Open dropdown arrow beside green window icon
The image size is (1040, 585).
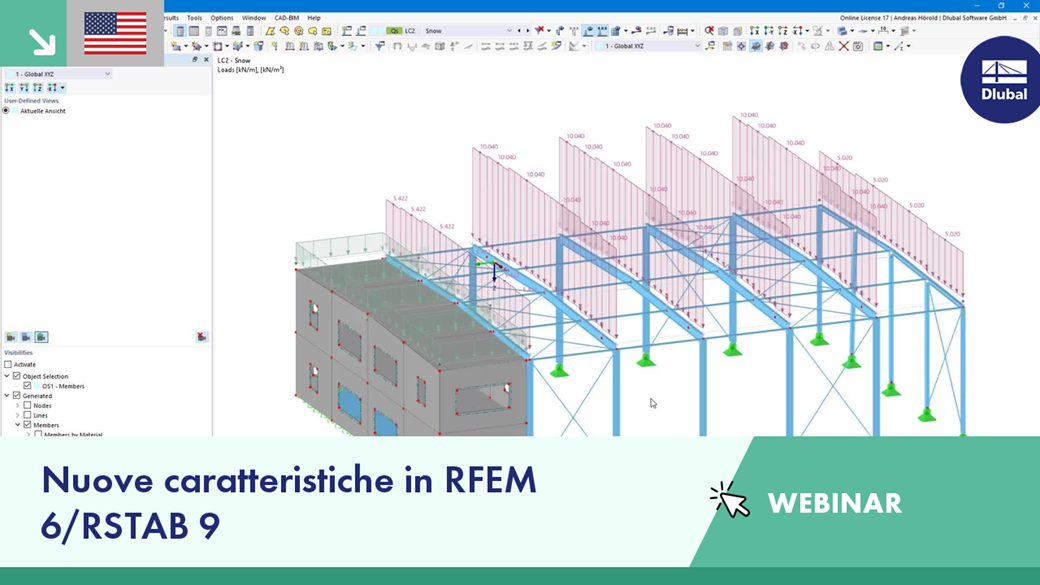[887, 46]
